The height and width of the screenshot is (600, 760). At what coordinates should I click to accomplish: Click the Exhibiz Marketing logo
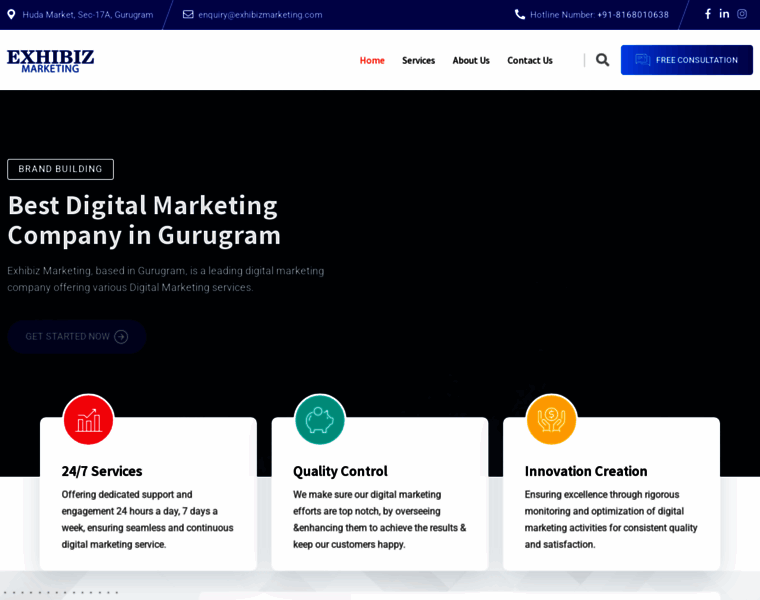coord(50,61)
